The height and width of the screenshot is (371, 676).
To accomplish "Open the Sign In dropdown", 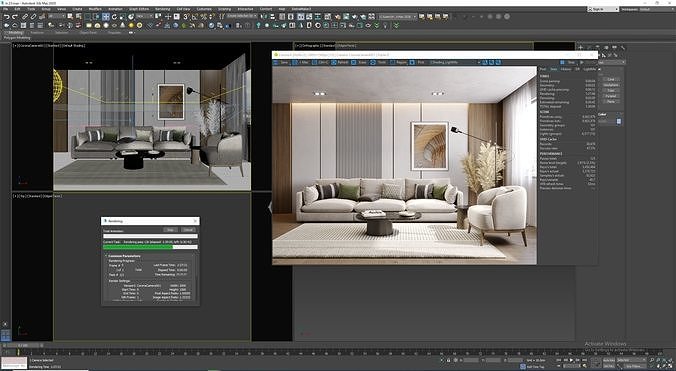I will [604, 9].
